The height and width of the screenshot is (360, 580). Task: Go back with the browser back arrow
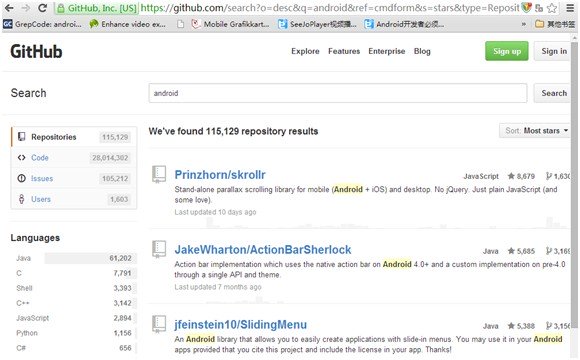pos(9,8)
